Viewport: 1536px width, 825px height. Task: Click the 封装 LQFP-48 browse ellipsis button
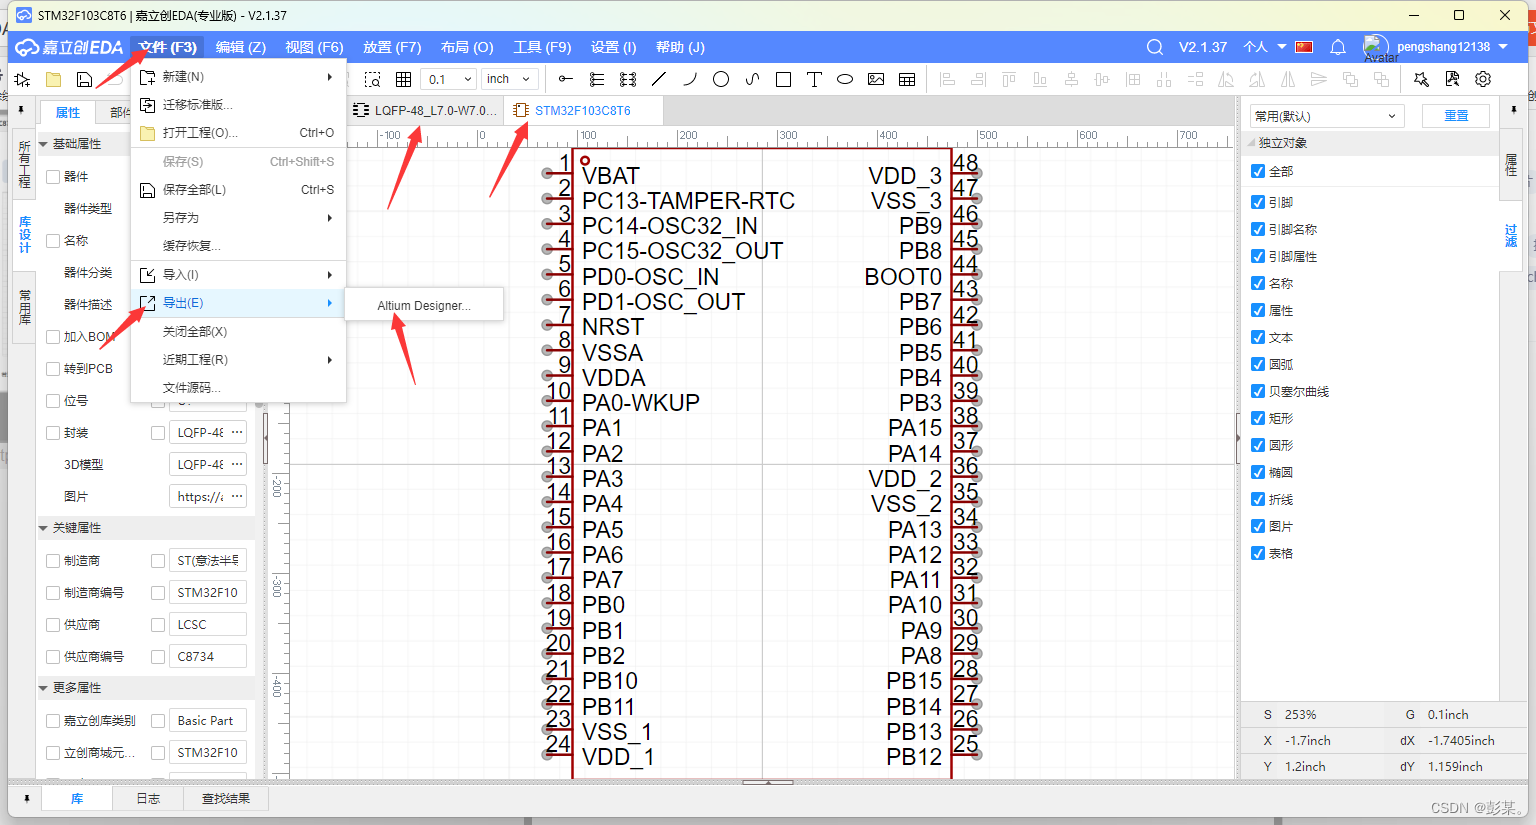click(x=237, y=432)
